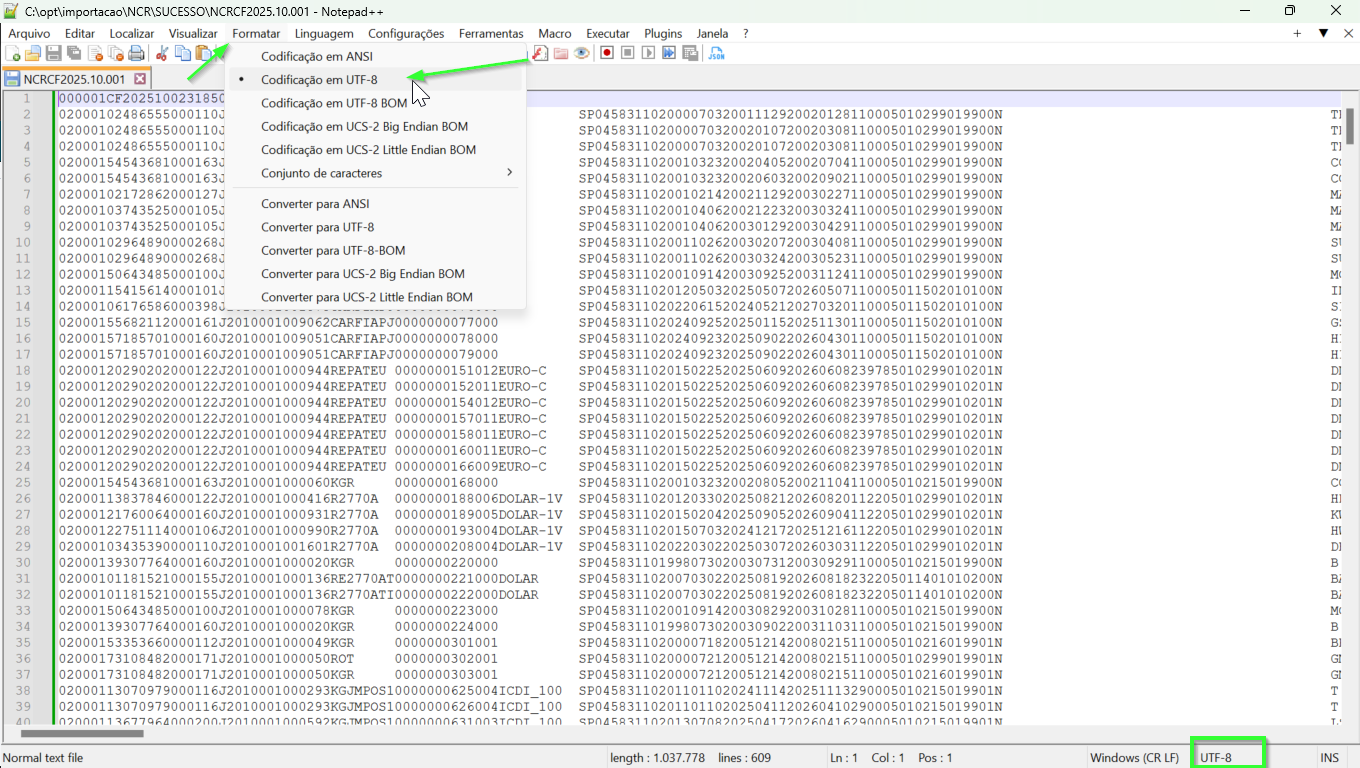Image resolution: width=1360 pixels, height=768 pixels.
Task: Click the Copy toolbar icon
Action: tap(183, 53)
